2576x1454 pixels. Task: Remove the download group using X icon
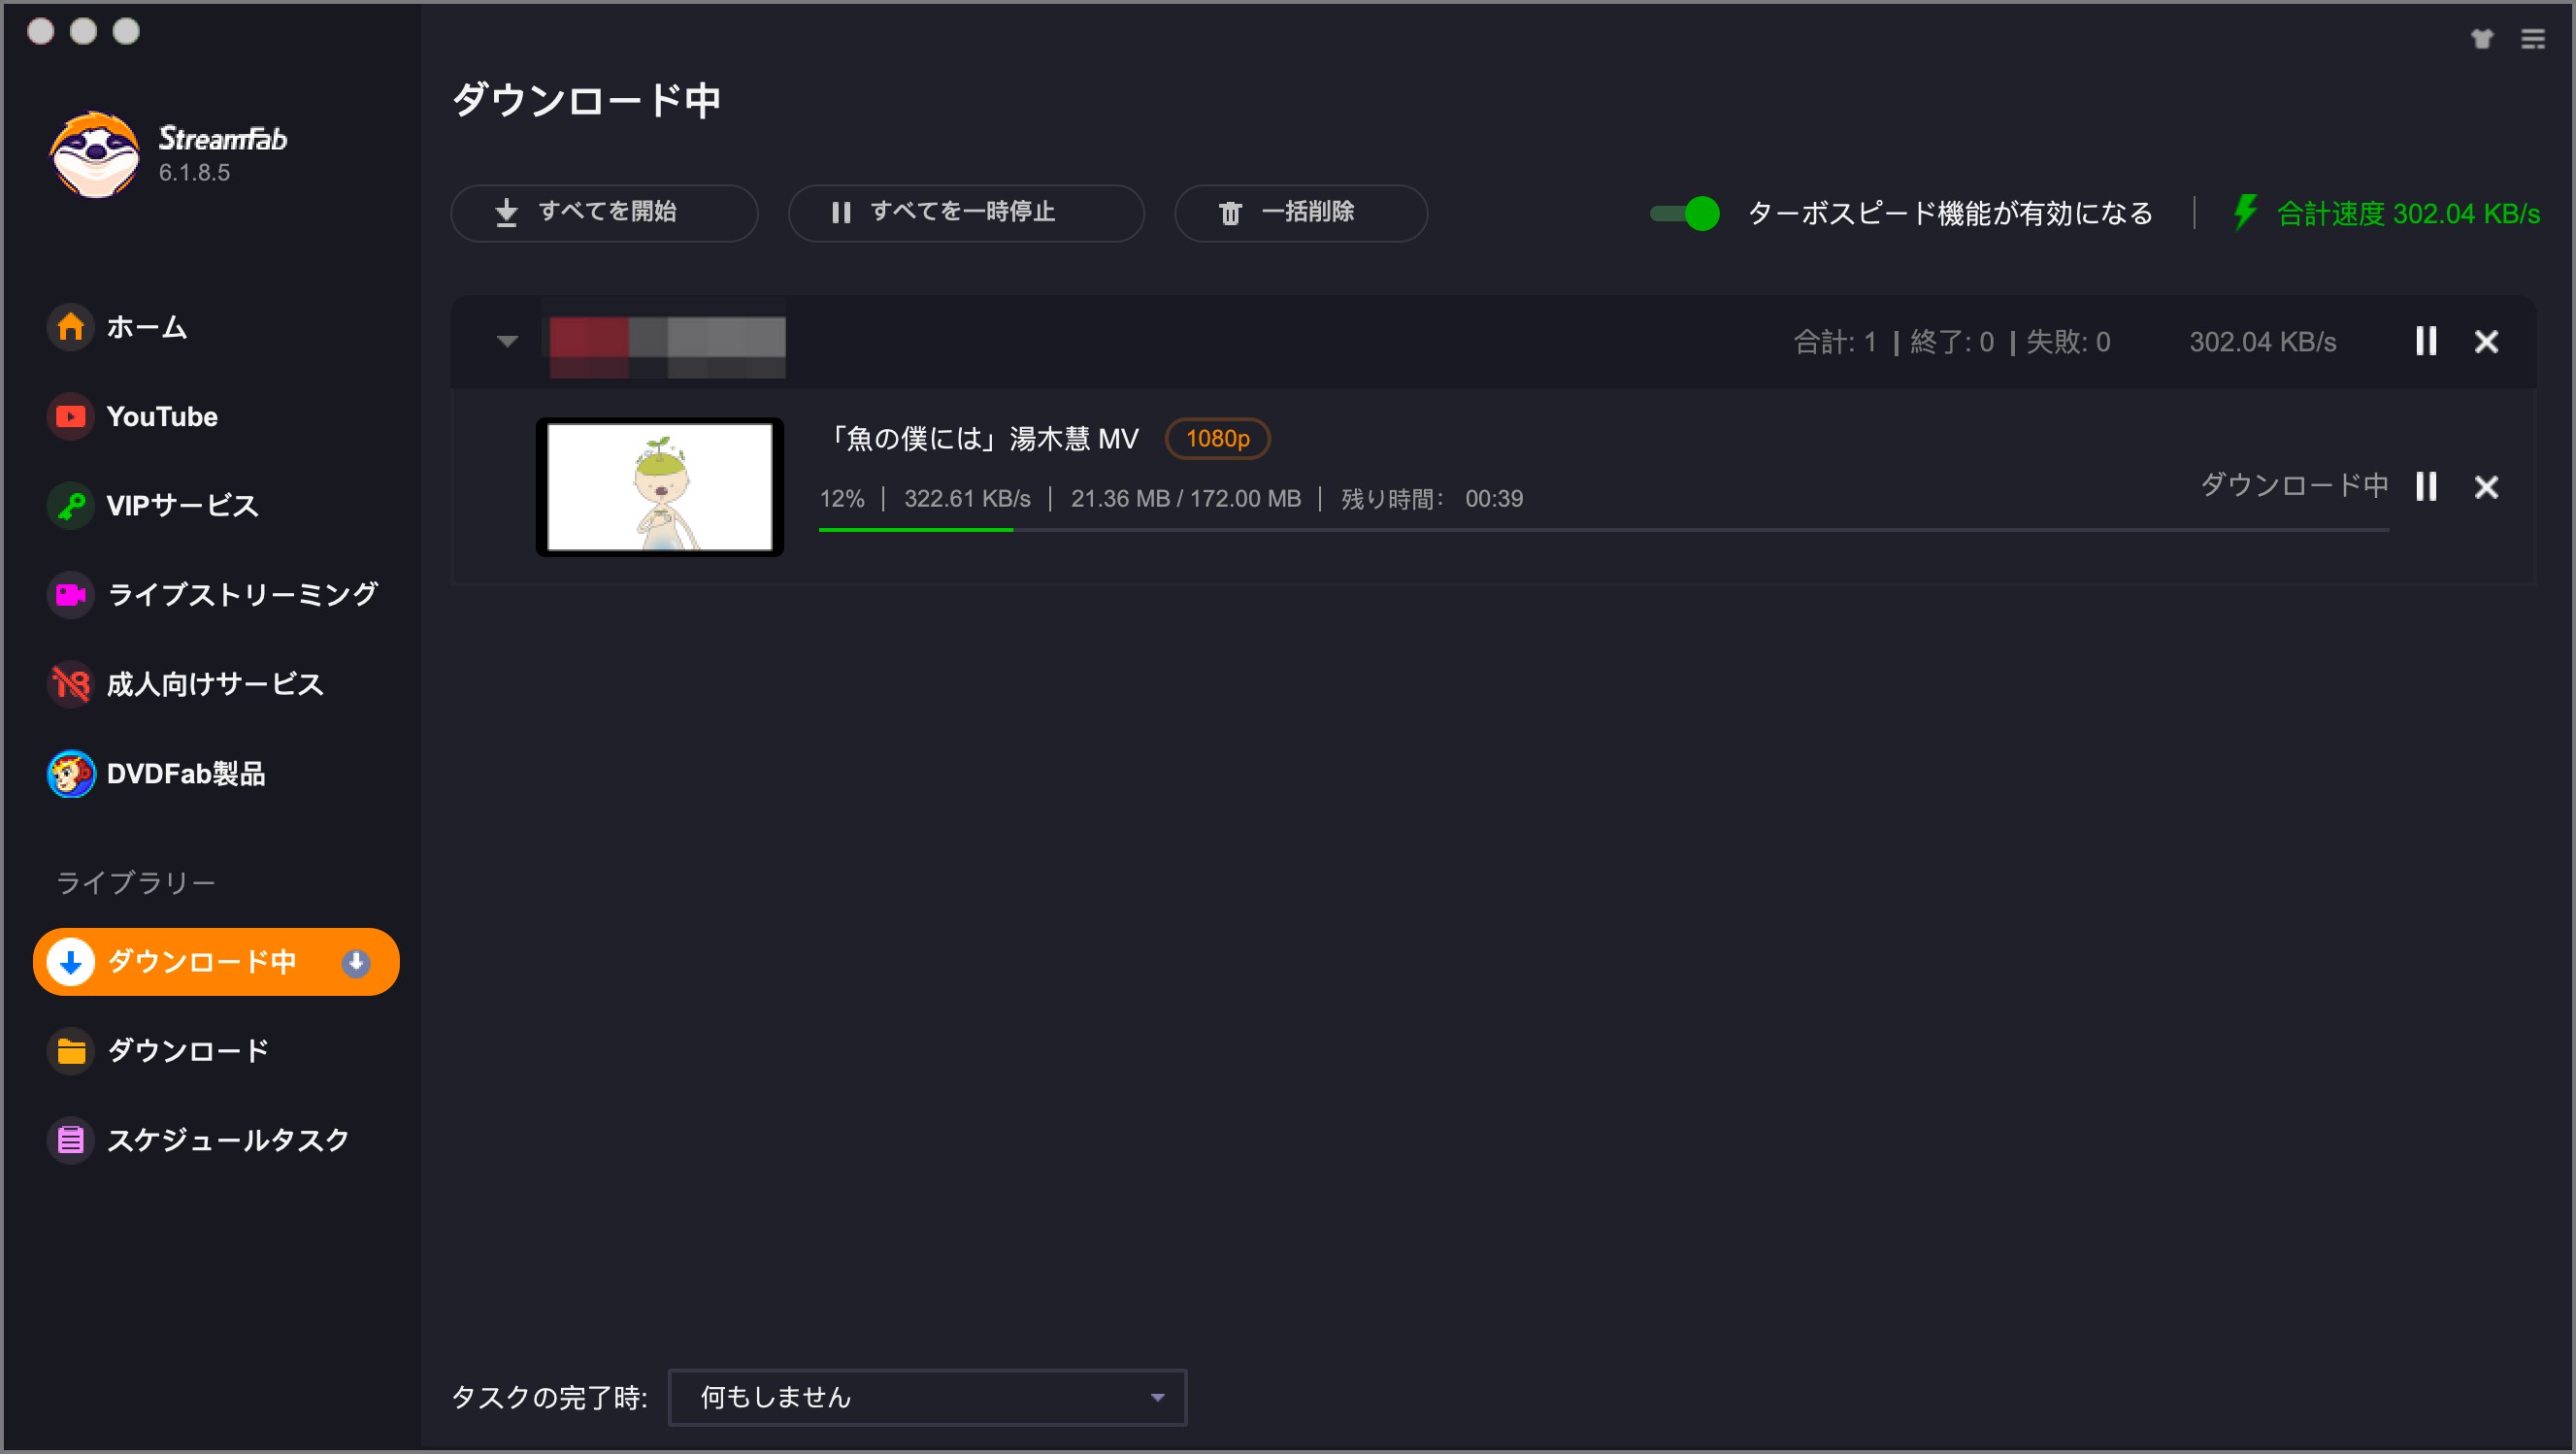[x=2486, y=342]
